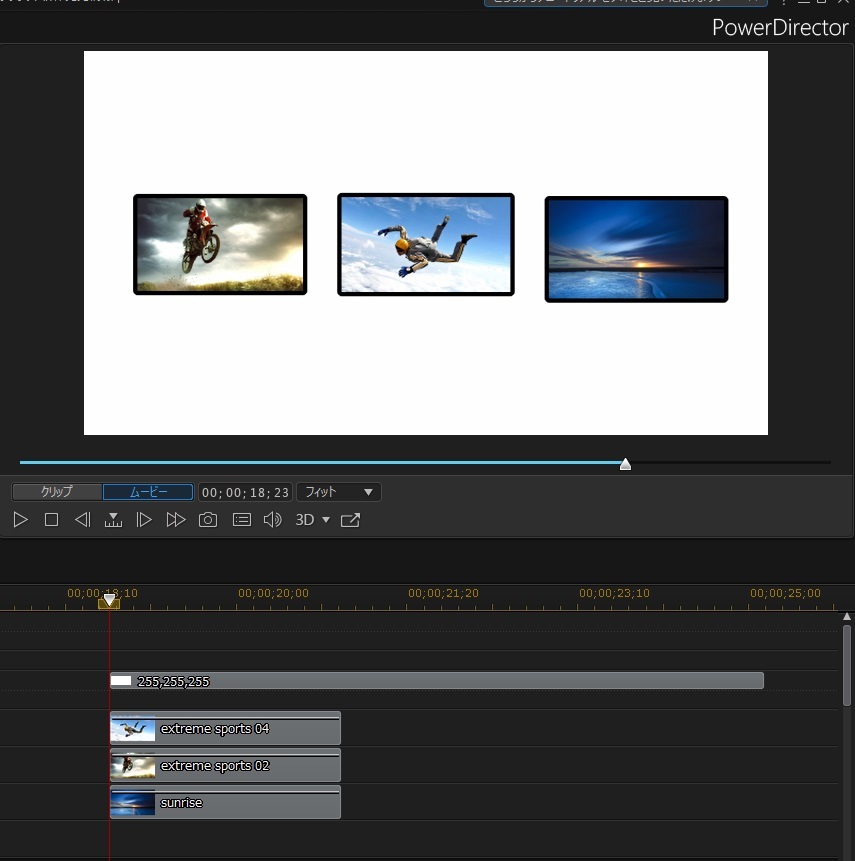Take a snapshot with the camera icon
855x861 pixels.
208,519
